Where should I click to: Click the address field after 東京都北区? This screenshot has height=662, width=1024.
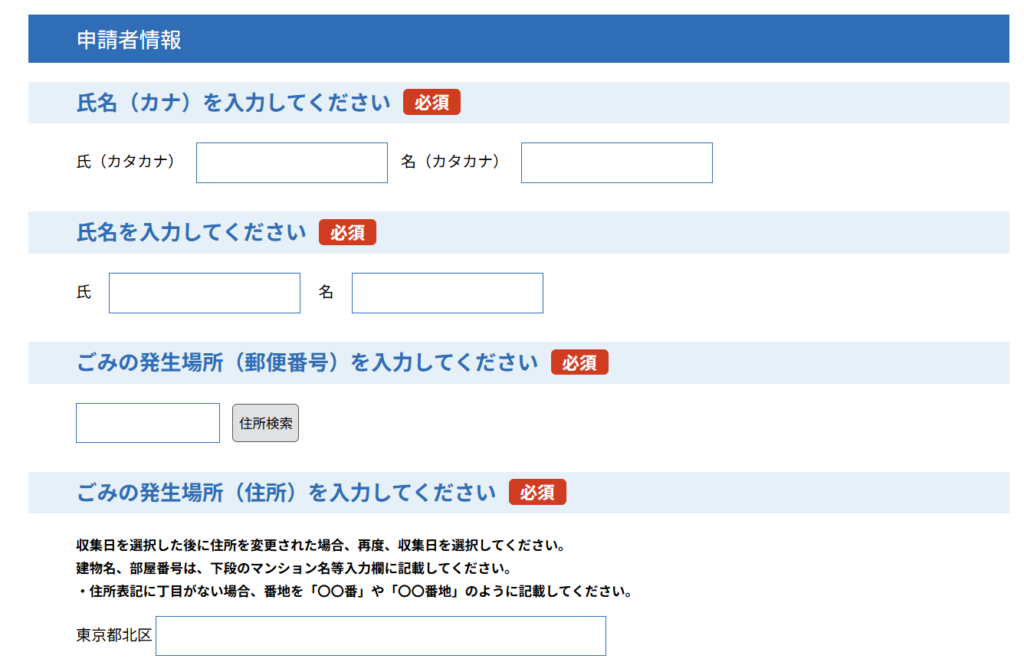pyautogui.click(x=380, y=636)
